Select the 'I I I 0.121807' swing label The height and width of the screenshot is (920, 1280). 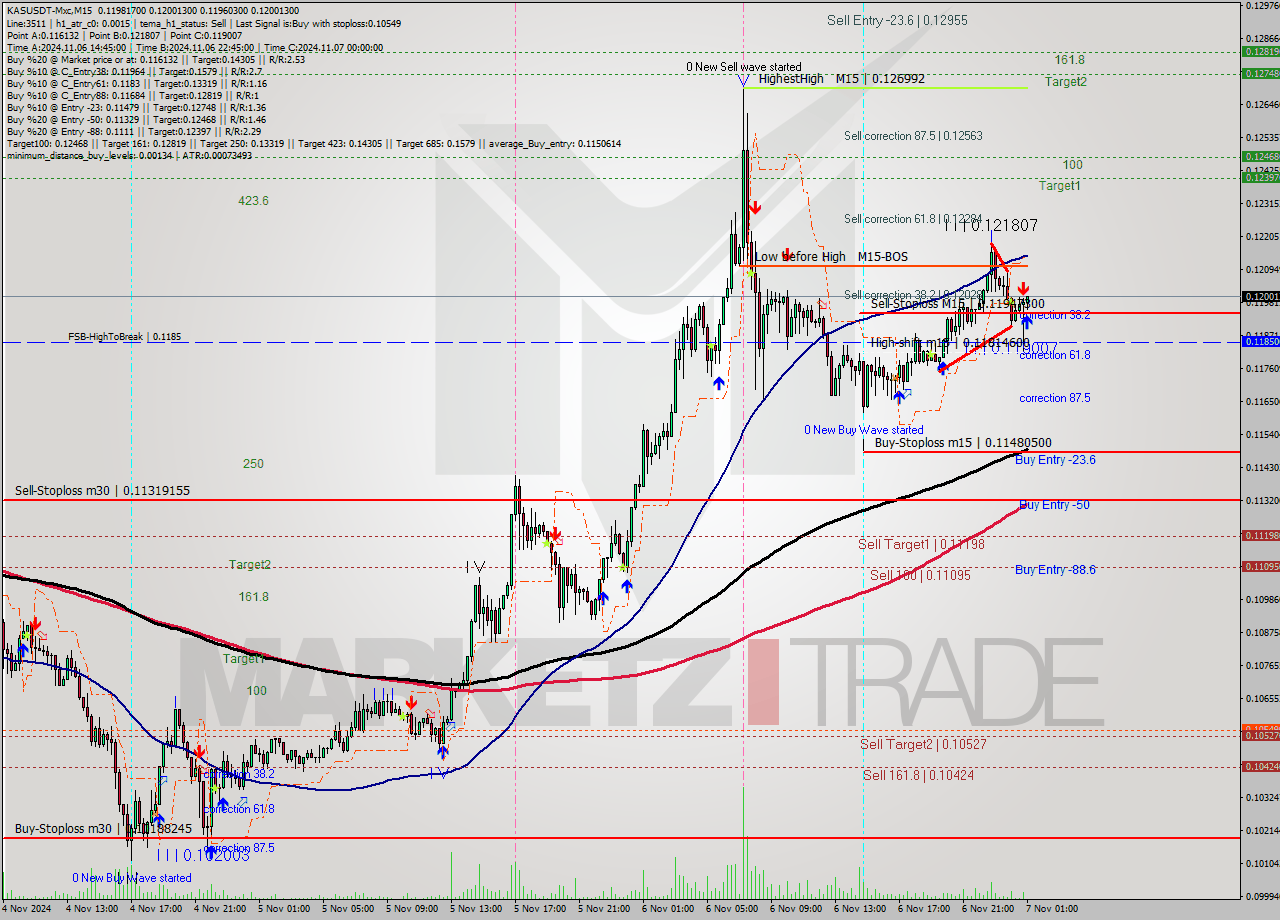pyautogui.click(x=991, y=226)
